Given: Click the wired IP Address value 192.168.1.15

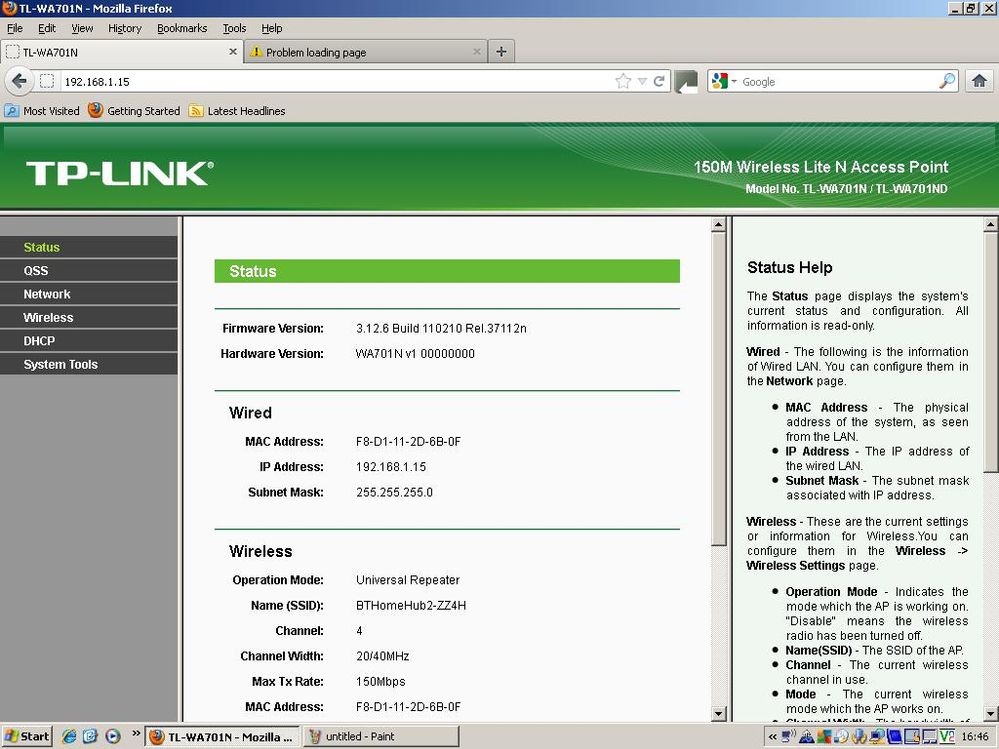Looking at the screenshot, I should [391, 467].
